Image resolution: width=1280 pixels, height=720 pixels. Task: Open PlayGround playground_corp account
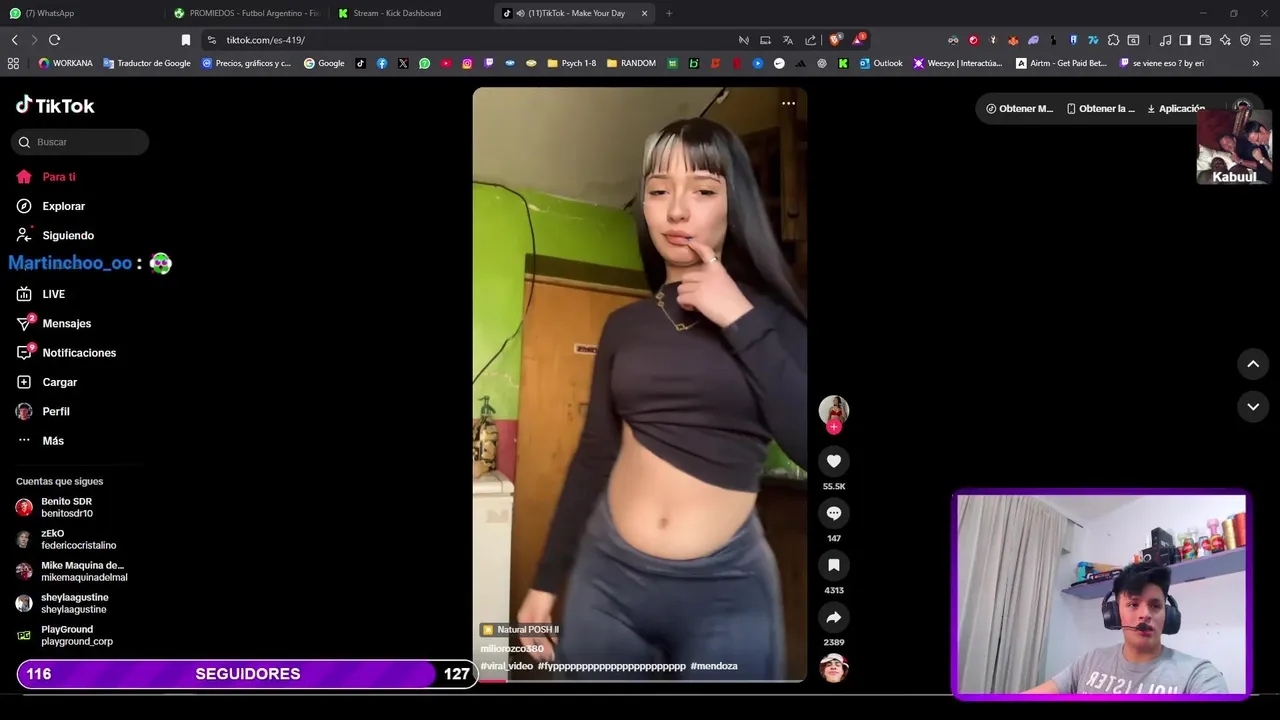[65, 635]
